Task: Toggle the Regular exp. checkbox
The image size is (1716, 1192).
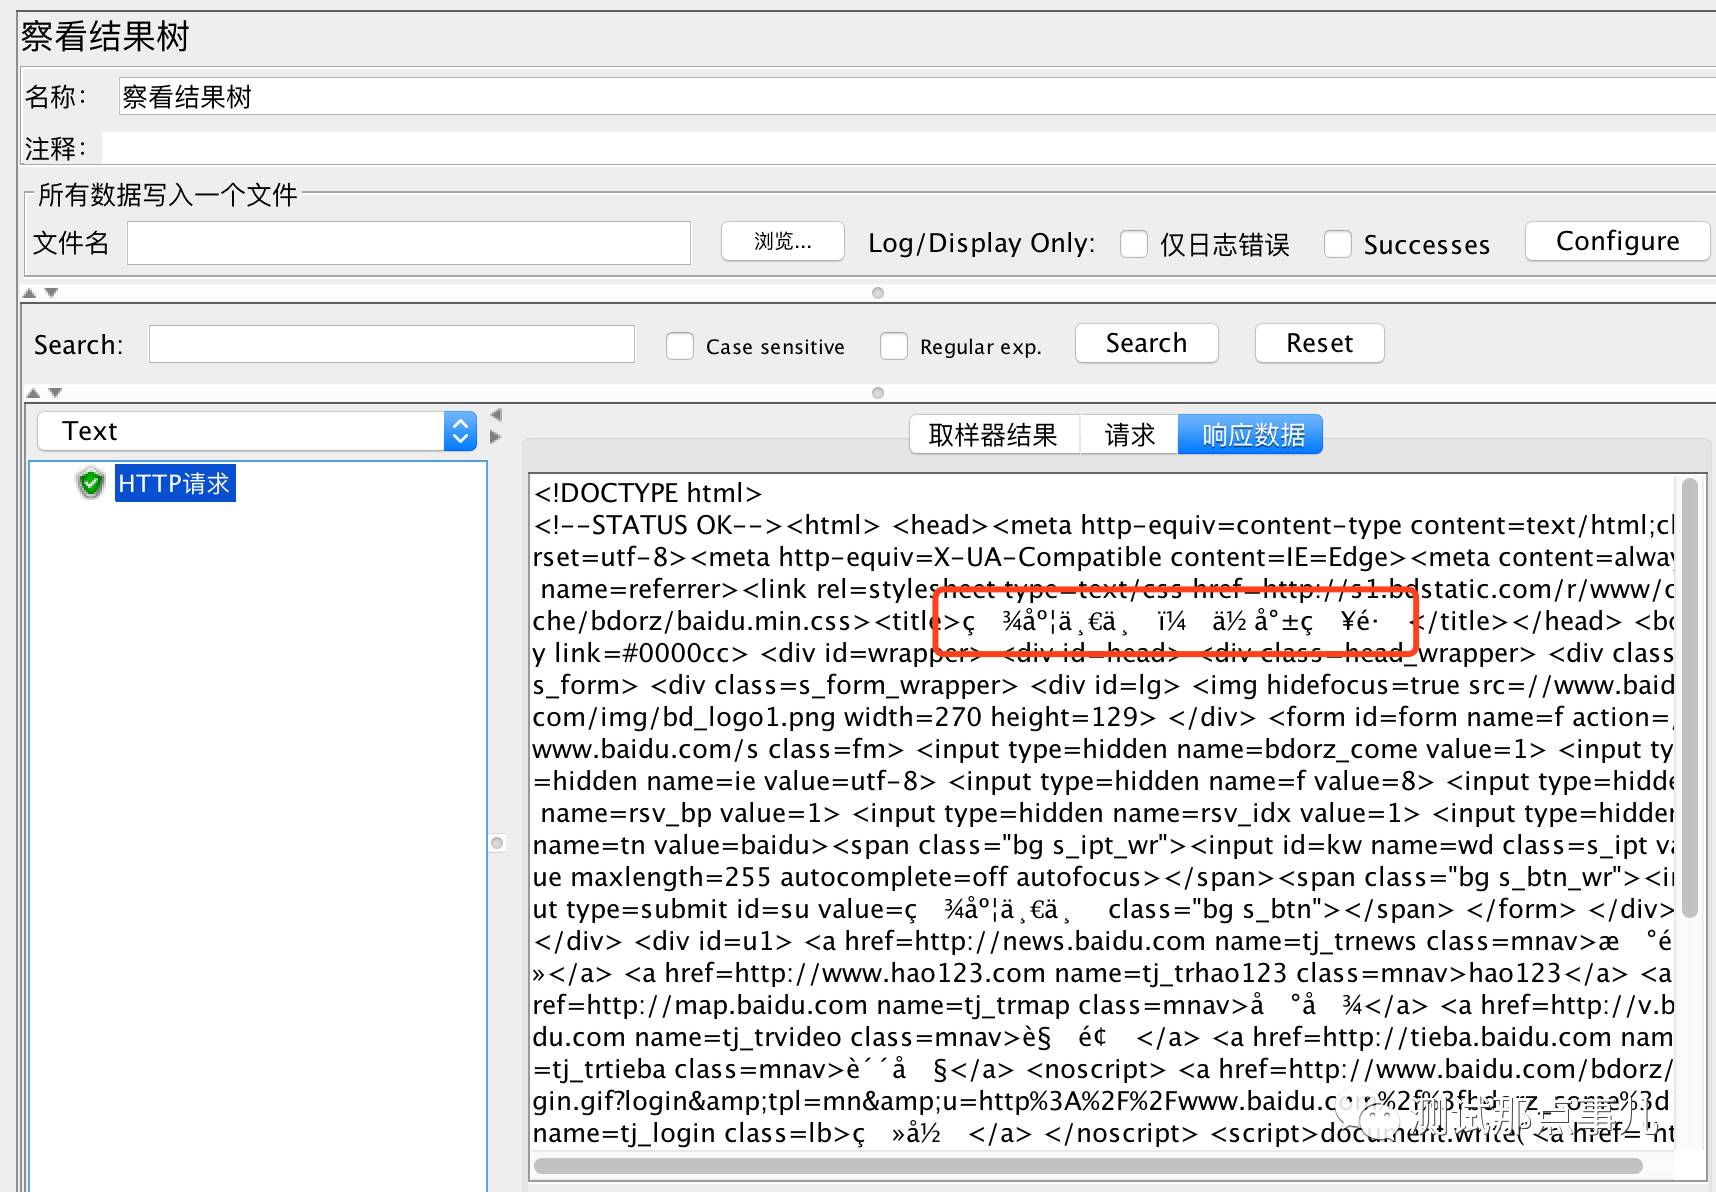Action: click(x=894, y=346)
